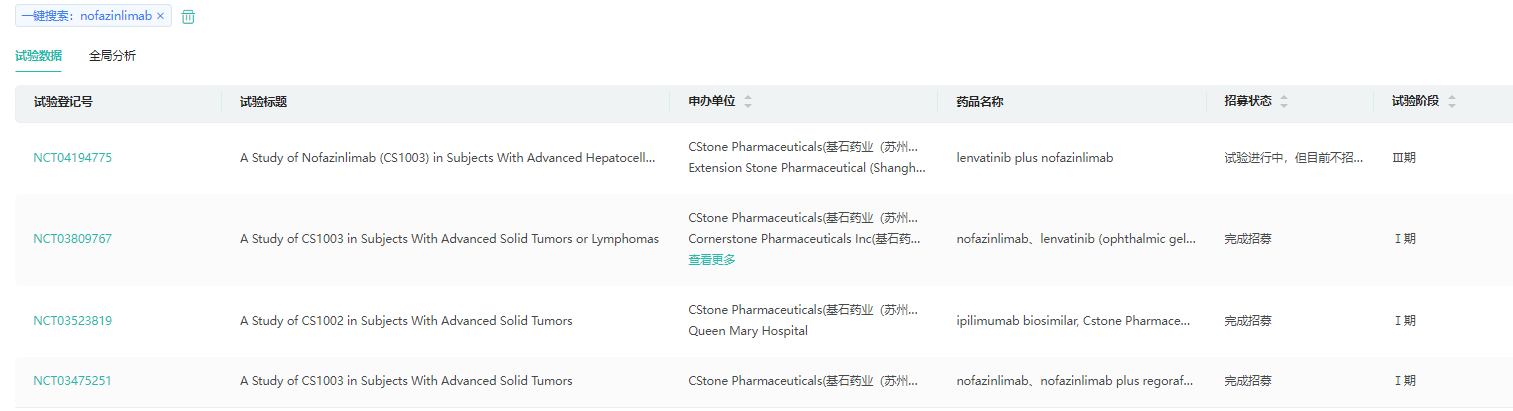Open trial NCT04194775
The height and width of the screenshot is (411, 1513).
pos(72,158)
